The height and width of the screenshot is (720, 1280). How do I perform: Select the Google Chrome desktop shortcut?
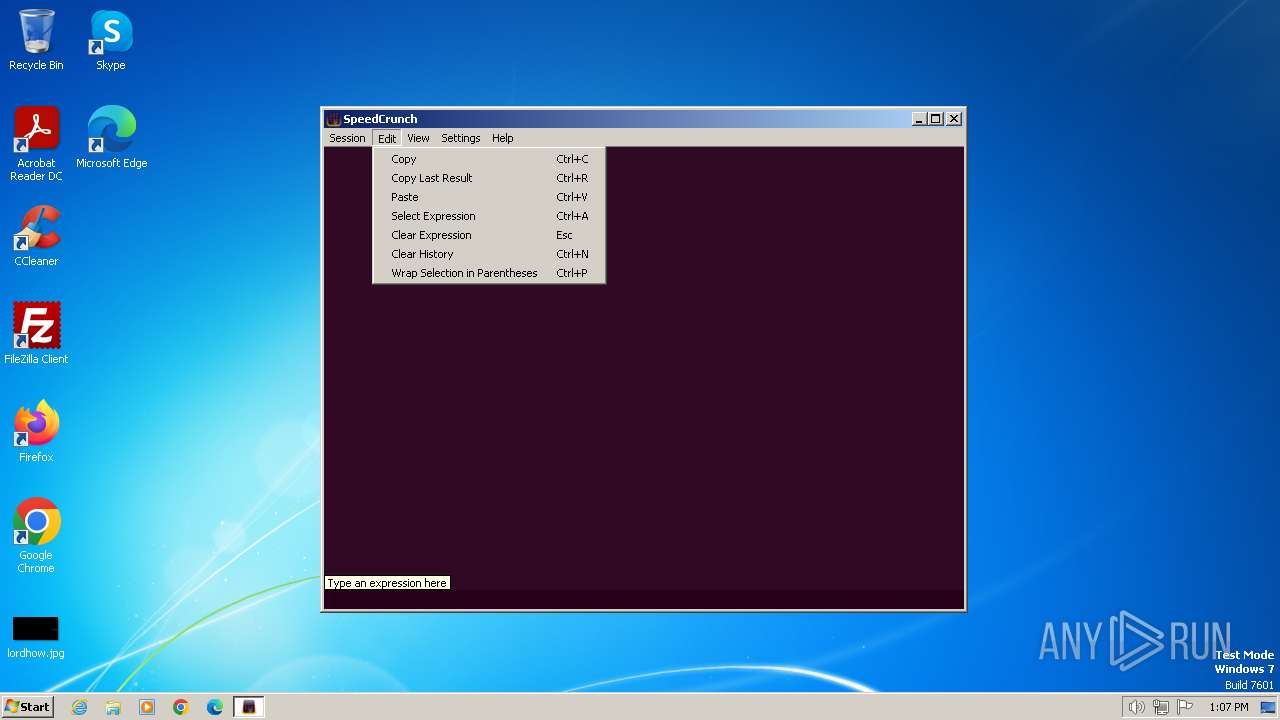click(36, 536)
